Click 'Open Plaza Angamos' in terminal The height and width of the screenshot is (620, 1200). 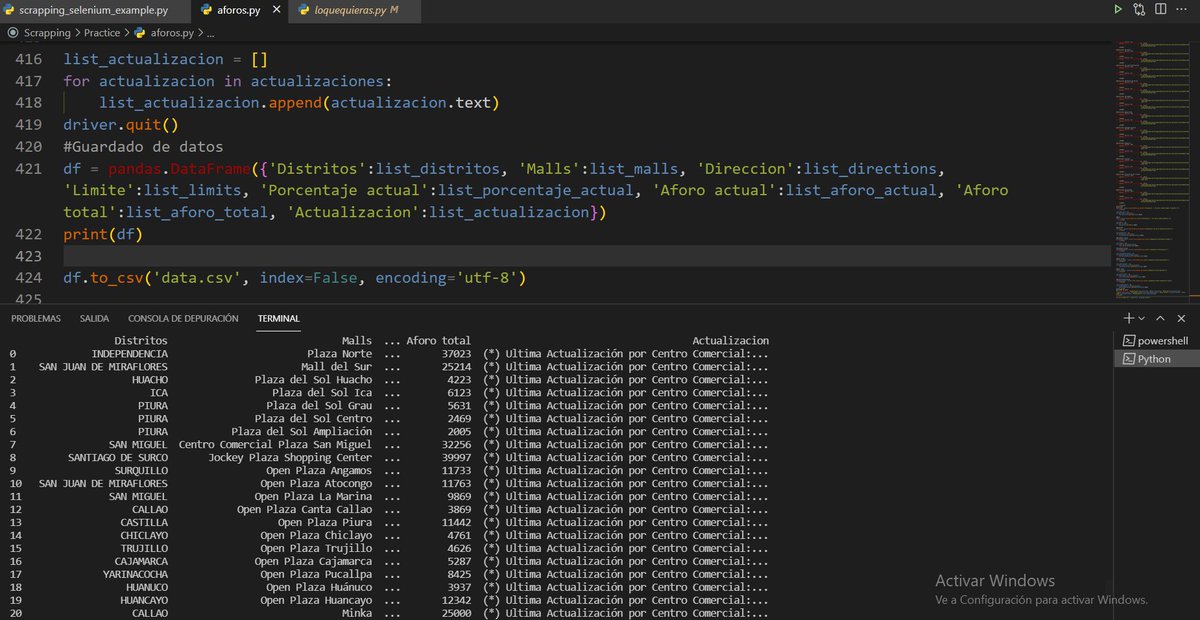pos(319,471)
